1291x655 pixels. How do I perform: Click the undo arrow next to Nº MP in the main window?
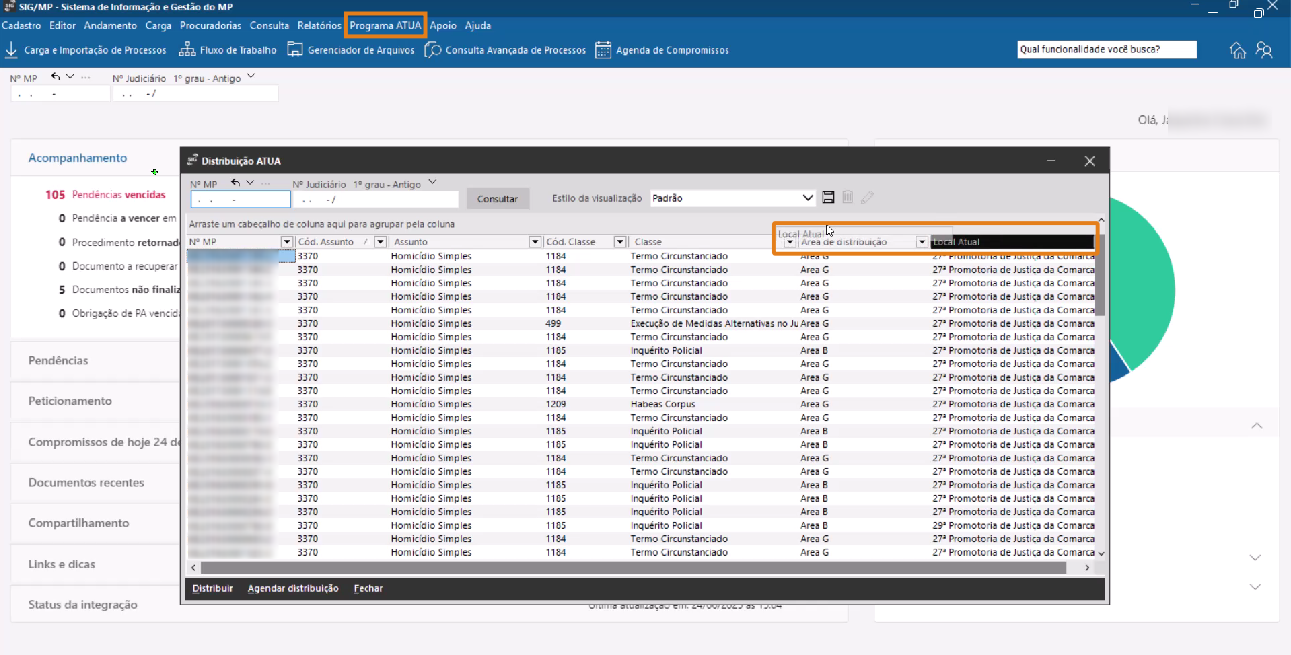[56, 77]
